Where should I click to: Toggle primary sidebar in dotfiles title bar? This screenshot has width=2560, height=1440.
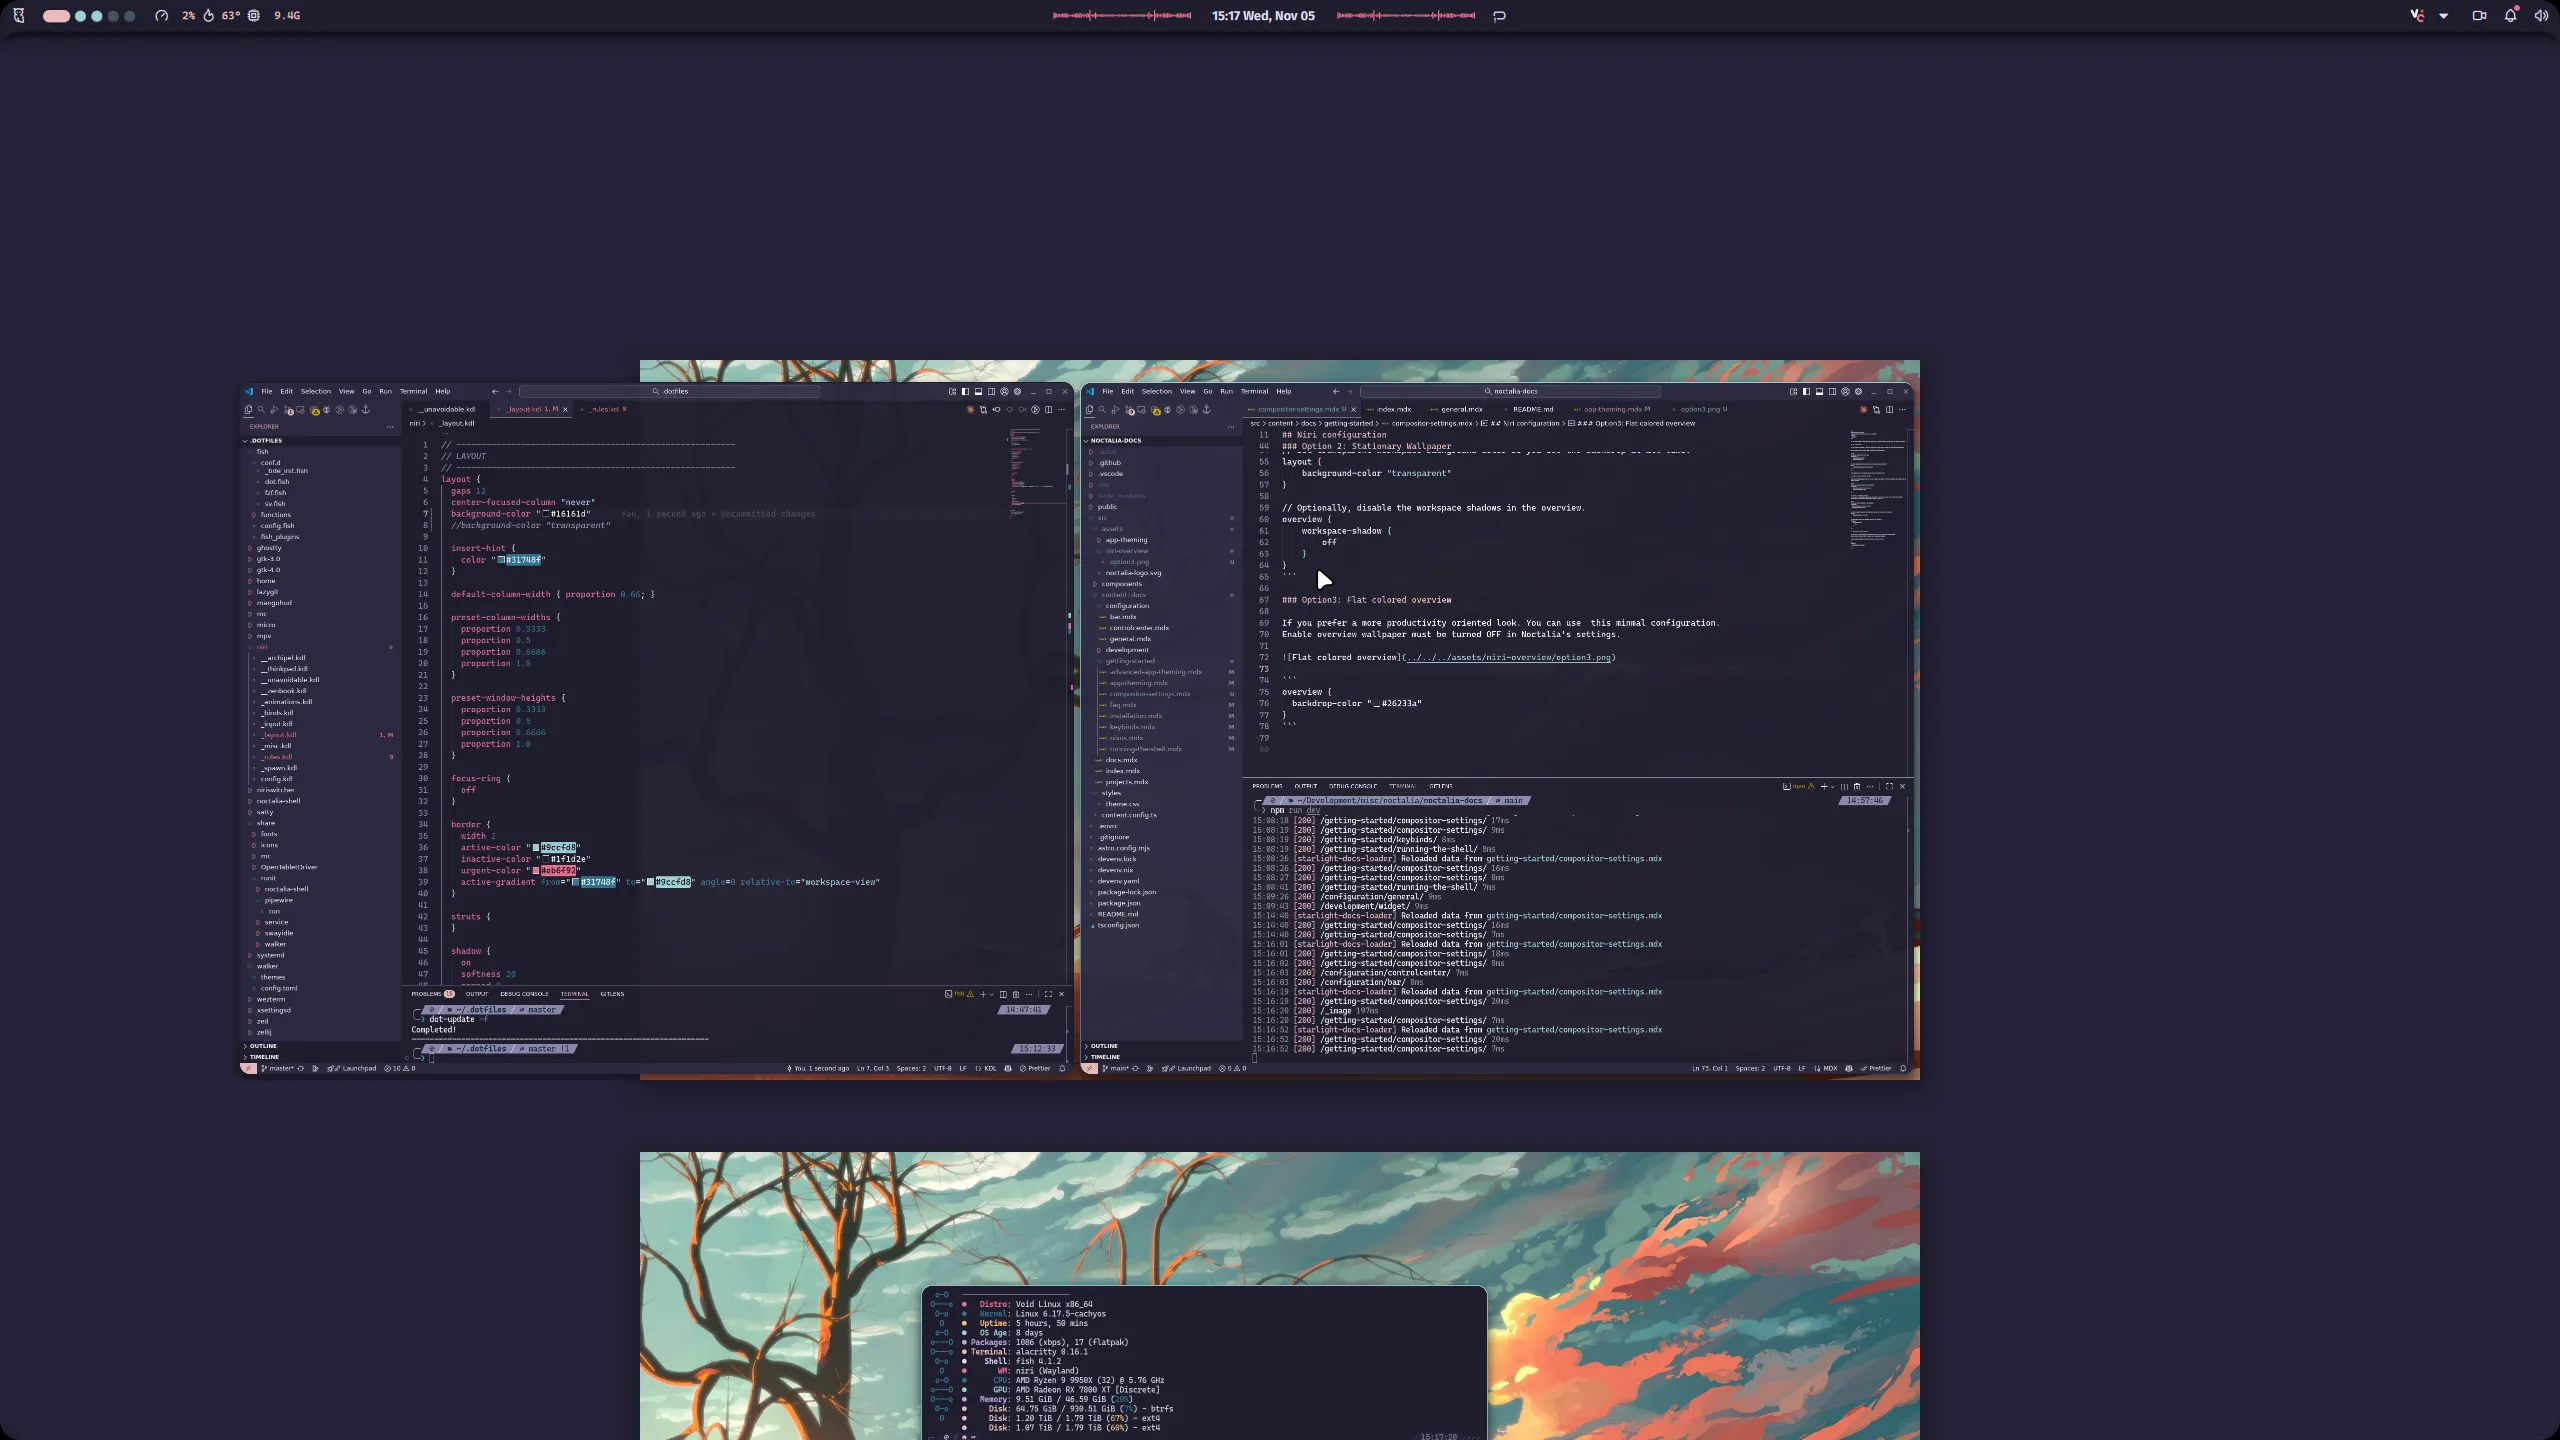tap(965, 392)
